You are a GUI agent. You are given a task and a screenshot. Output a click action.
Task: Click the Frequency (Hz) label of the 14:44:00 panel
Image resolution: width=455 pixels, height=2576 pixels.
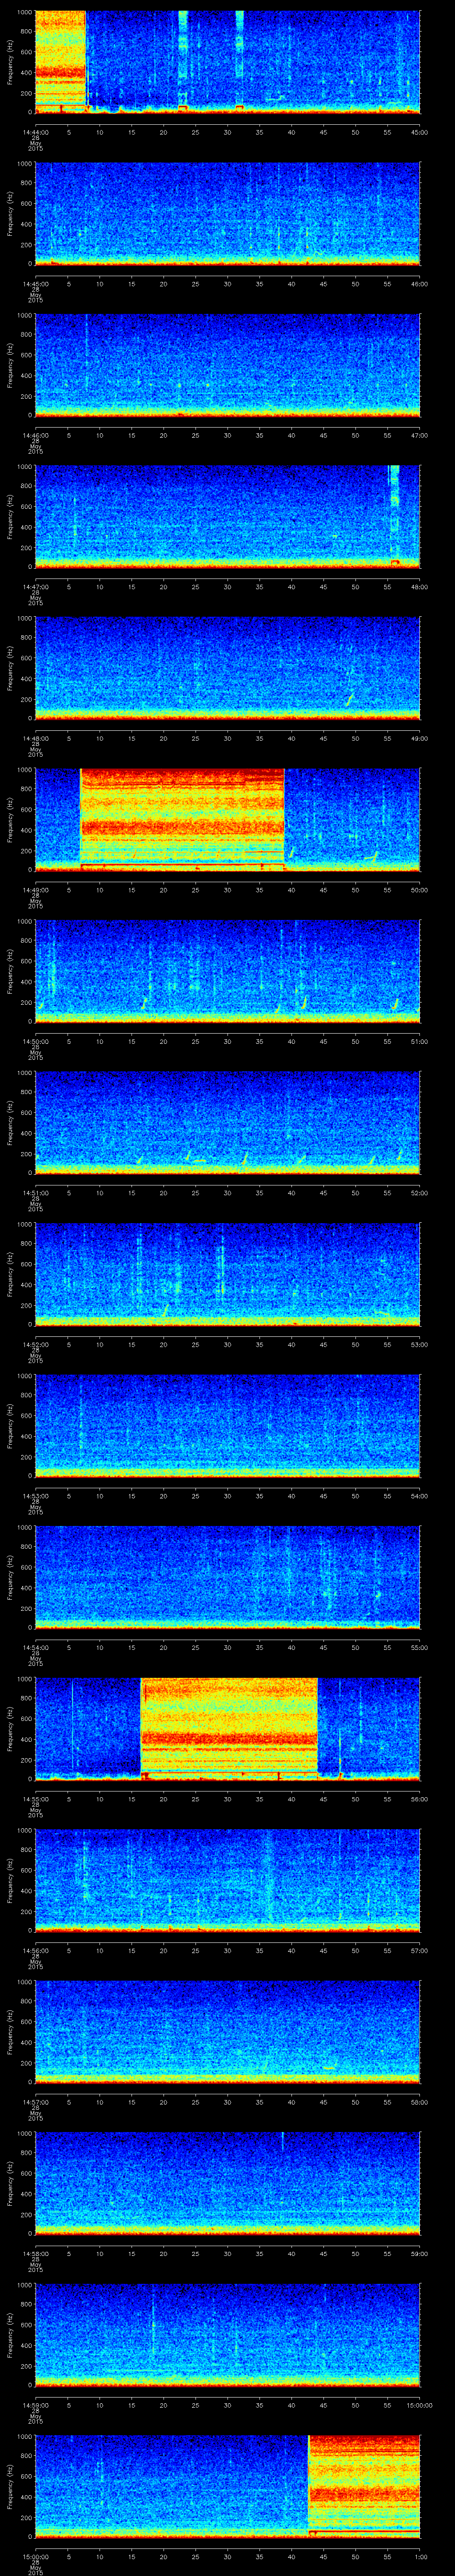tap(10, 62)
